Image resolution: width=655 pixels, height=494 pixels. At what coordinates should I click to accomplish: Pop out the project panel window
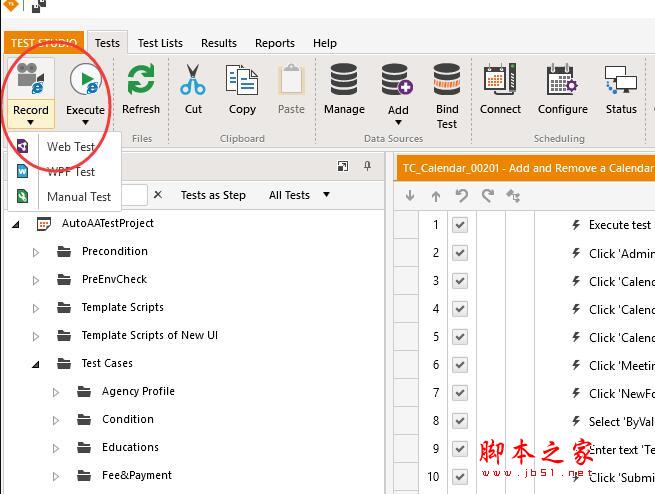(343, 166)
